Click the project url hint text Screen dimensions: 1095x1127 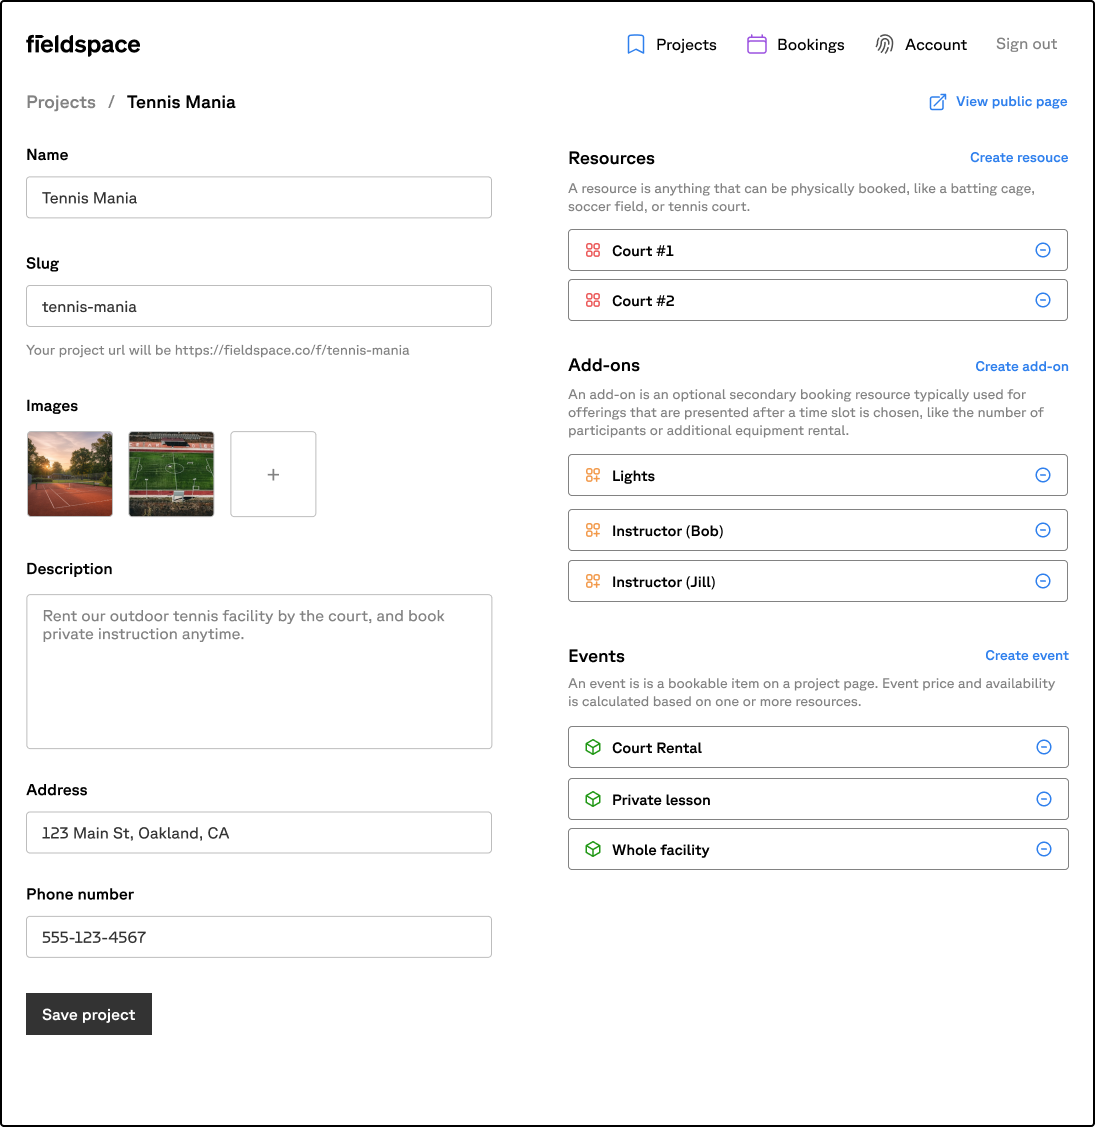coord(218,350)
